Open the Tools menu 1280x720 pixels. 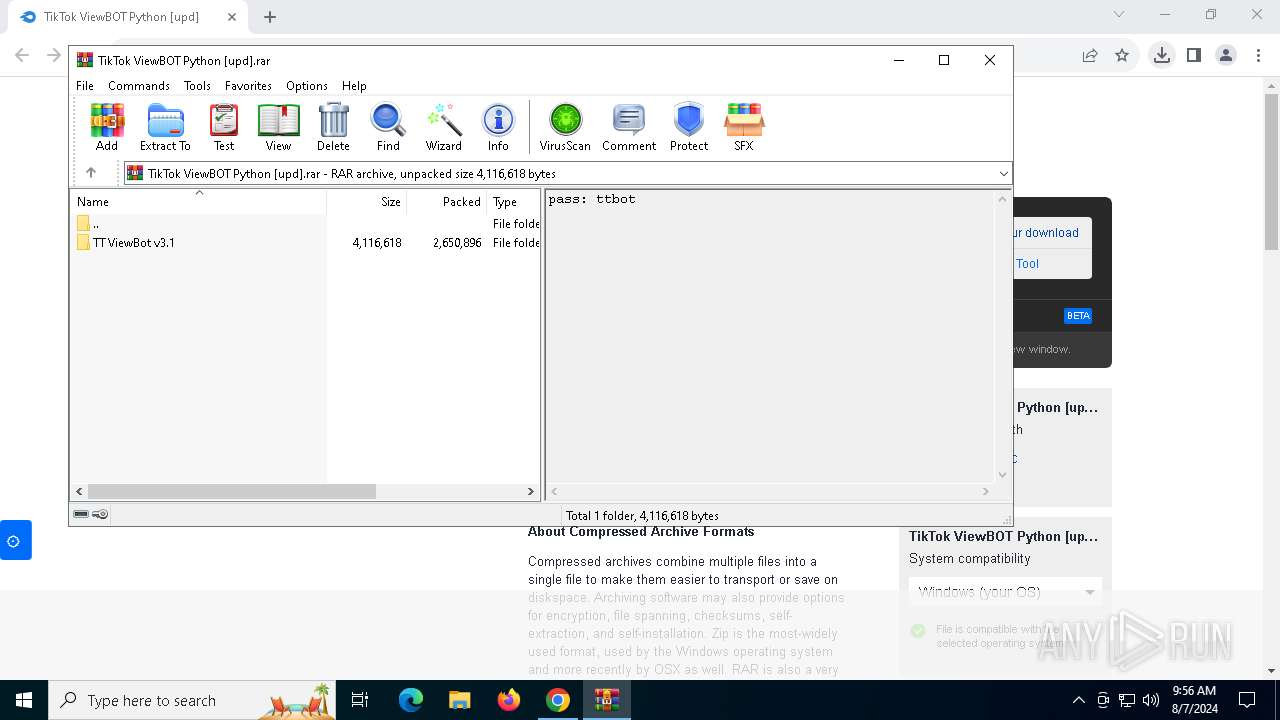(197, 86)
